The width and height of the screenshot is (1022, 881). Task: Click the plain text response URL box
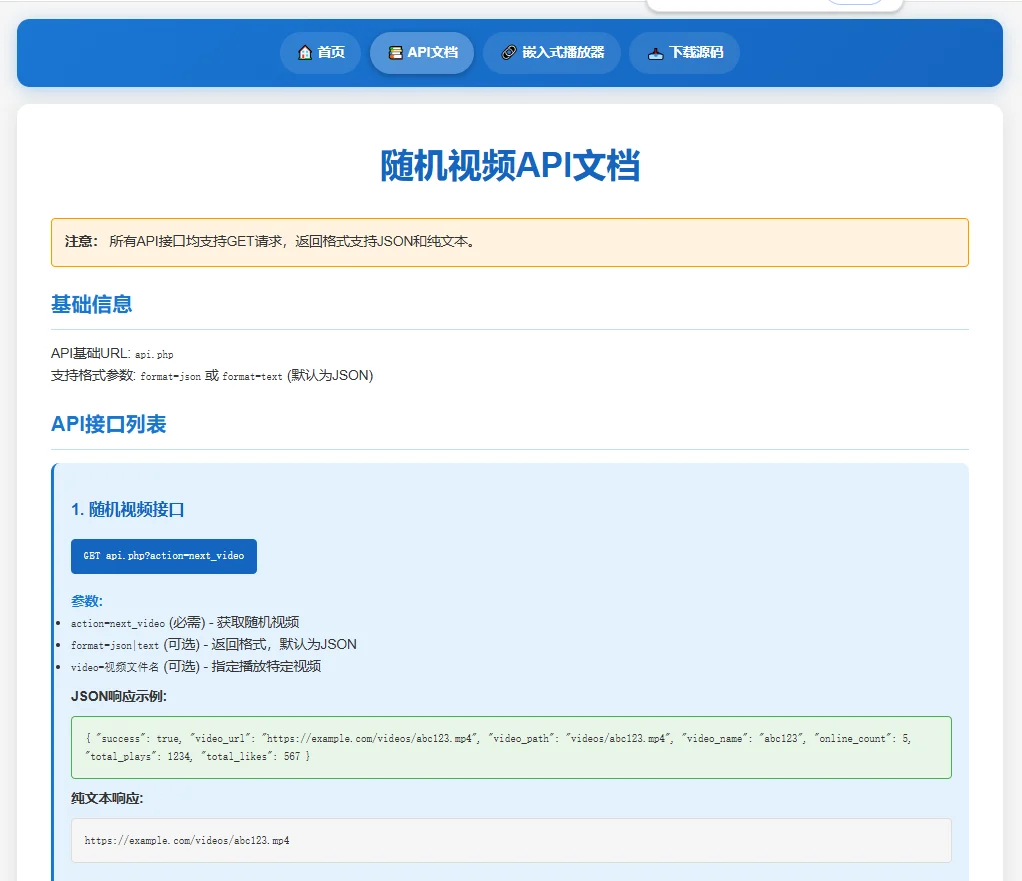[x=511, y=840]
